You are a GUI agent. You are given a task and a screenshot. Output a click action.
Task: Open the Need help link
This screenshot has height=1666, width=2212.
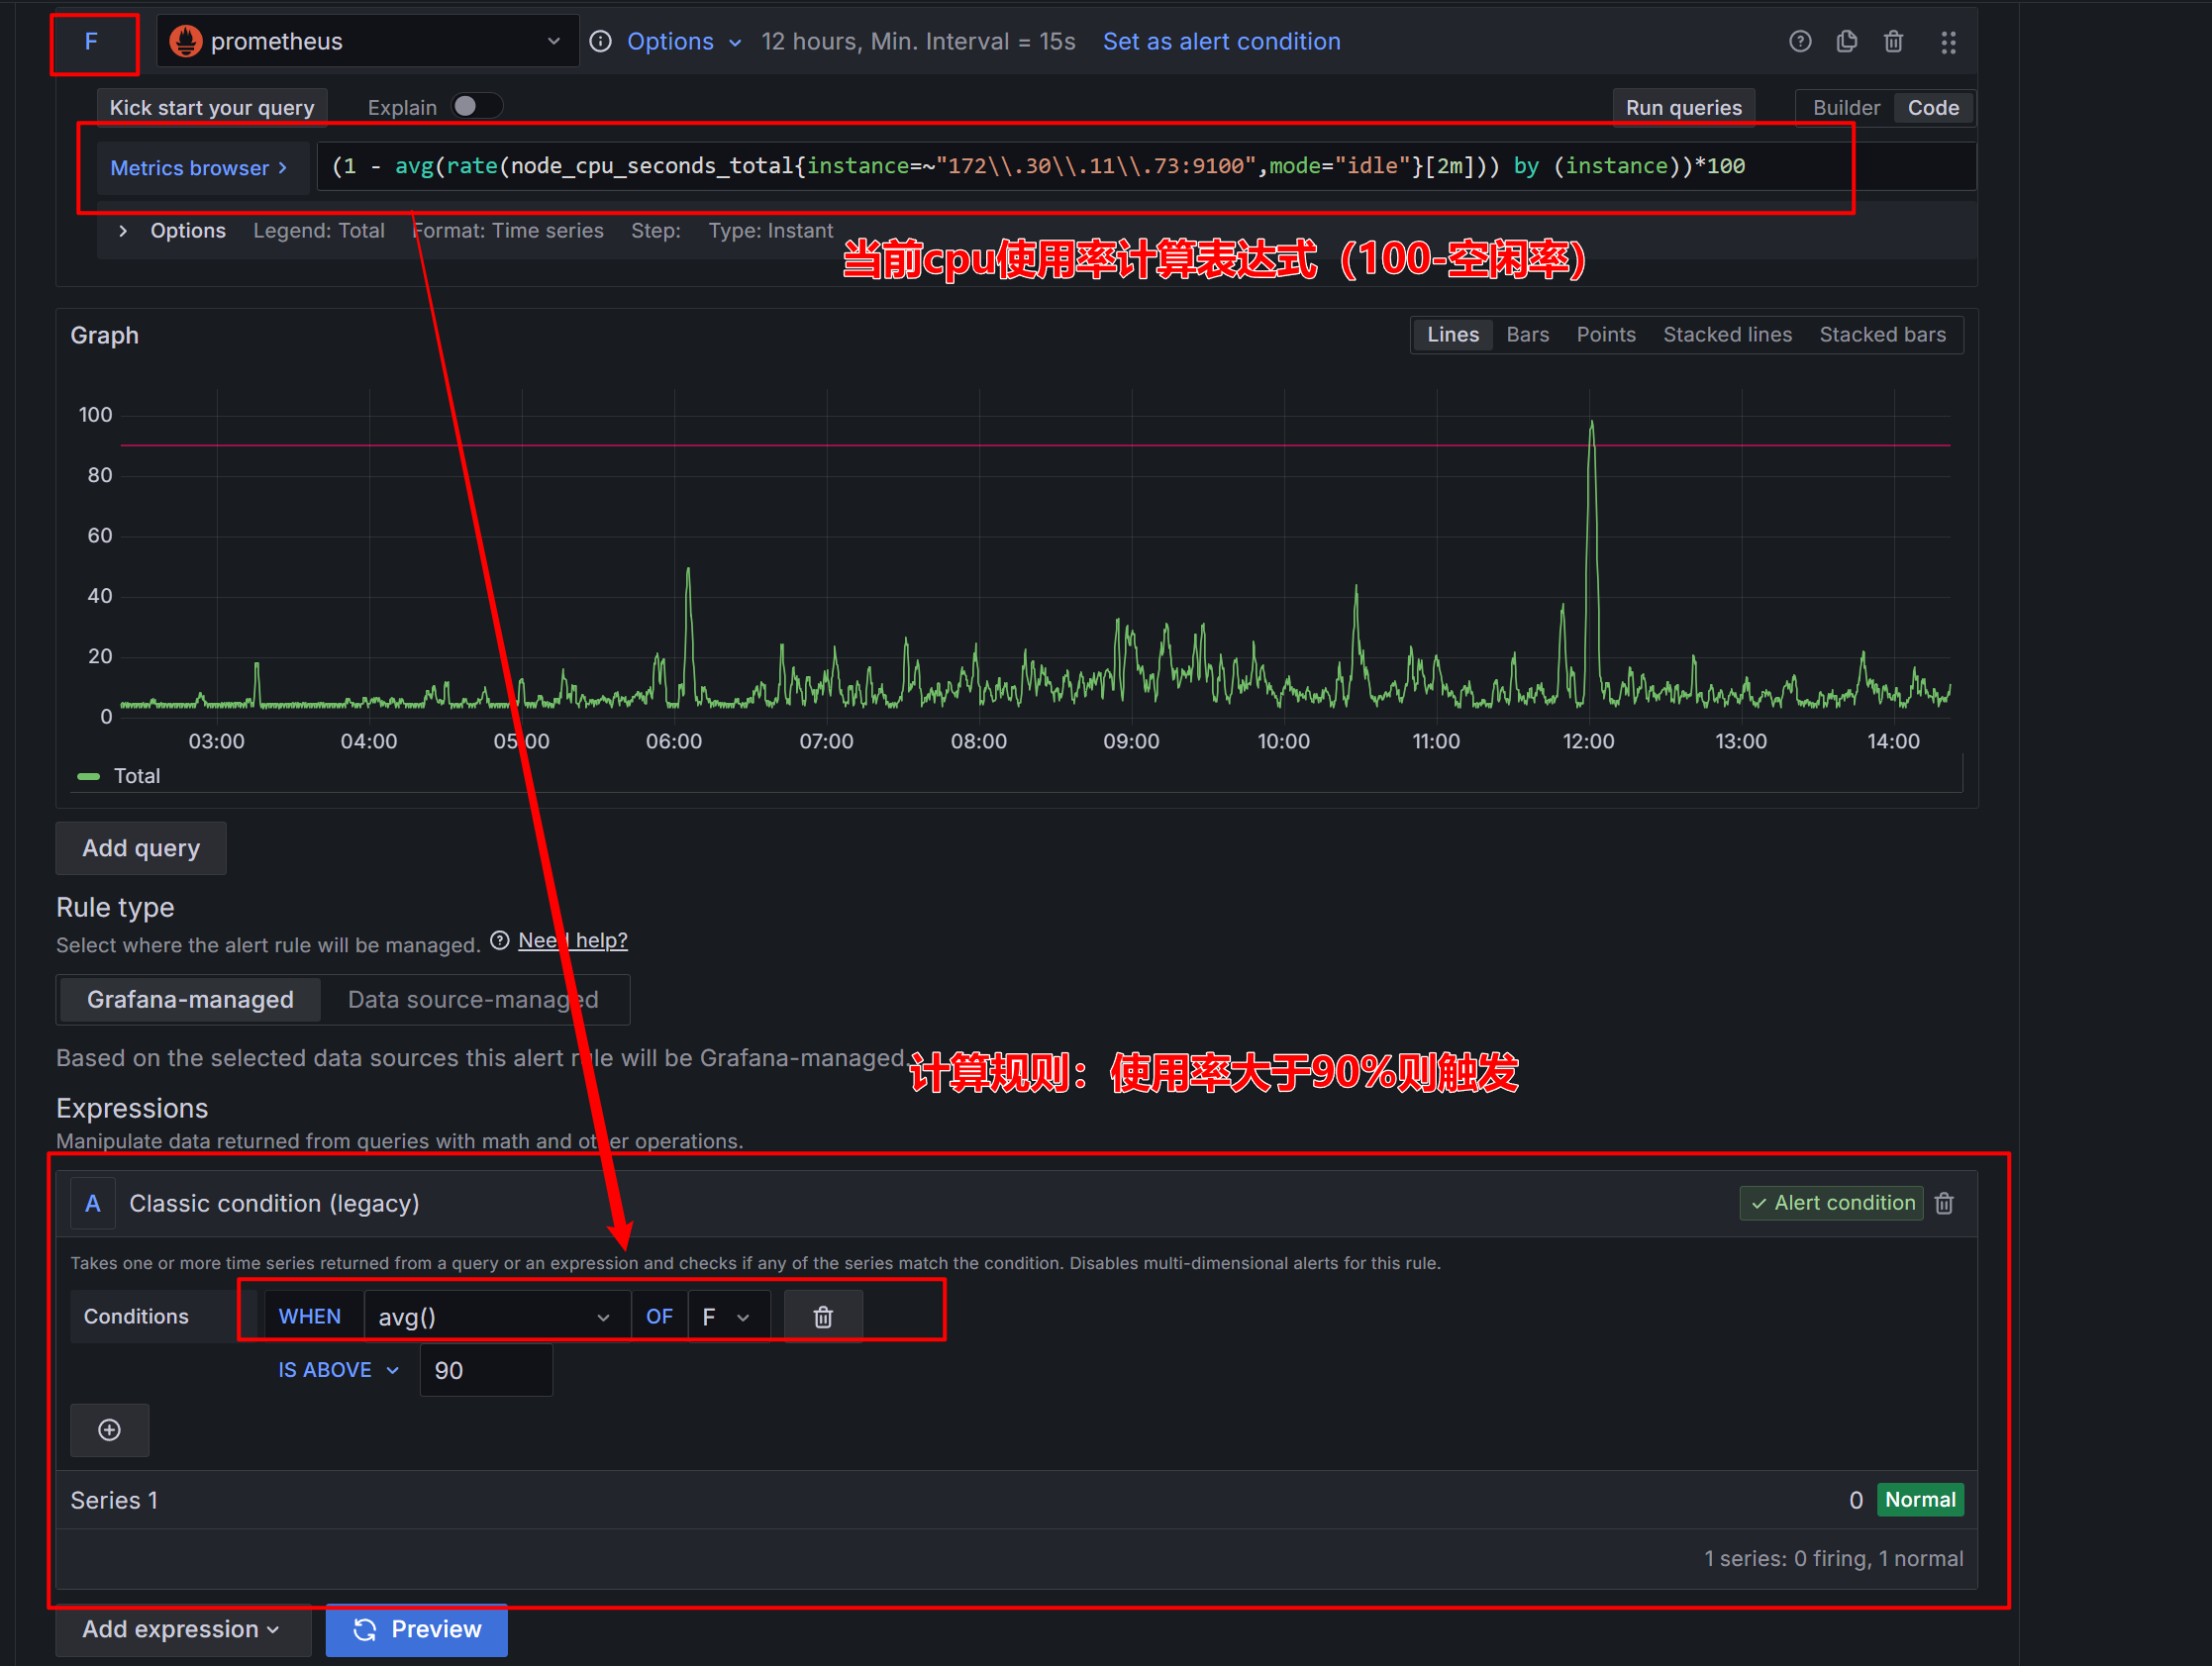(573, 941)
